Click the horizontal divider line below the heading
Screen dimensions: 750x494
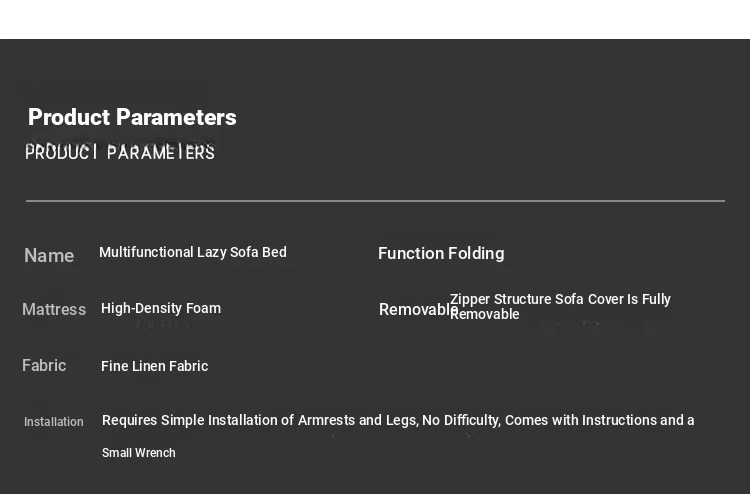(x=375, y=201)
